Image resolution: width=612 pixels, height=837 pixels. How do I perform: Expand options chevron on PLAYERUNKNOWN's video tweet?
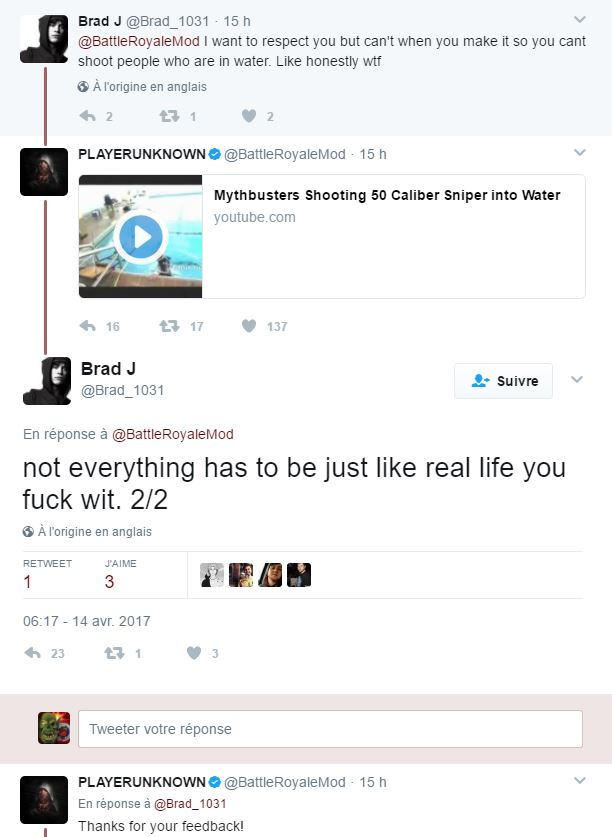(579, 153)
